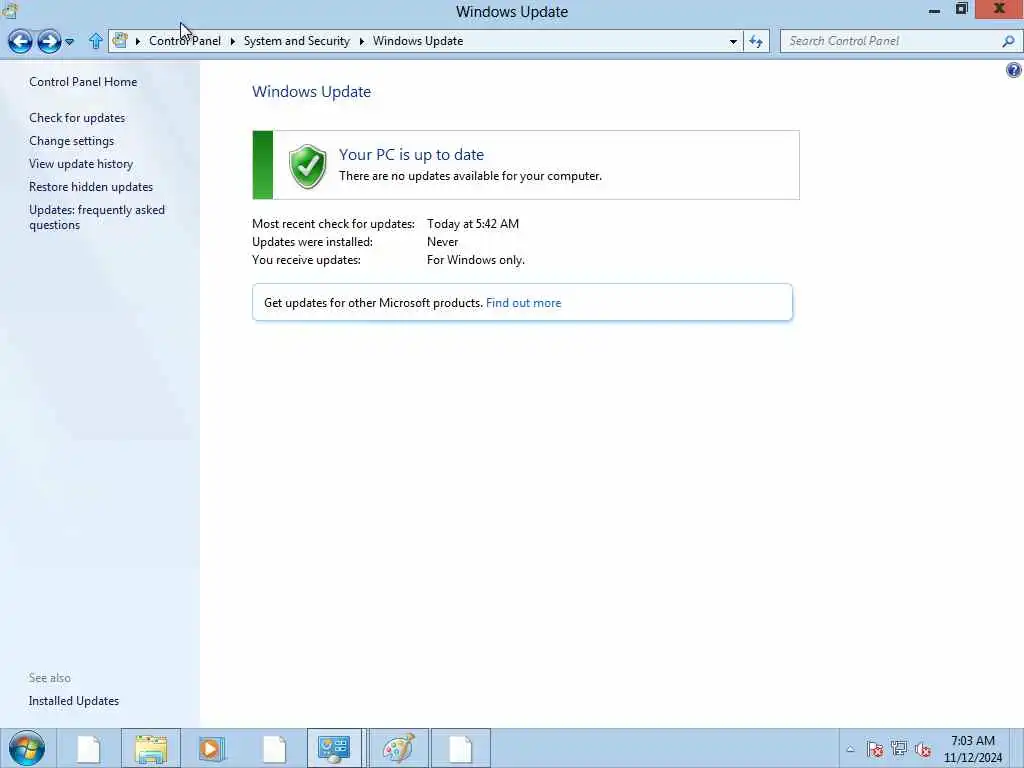The image size is (1024, 768).
Task: Open Restore hidden updates
Action: click(x=91, y=186)
